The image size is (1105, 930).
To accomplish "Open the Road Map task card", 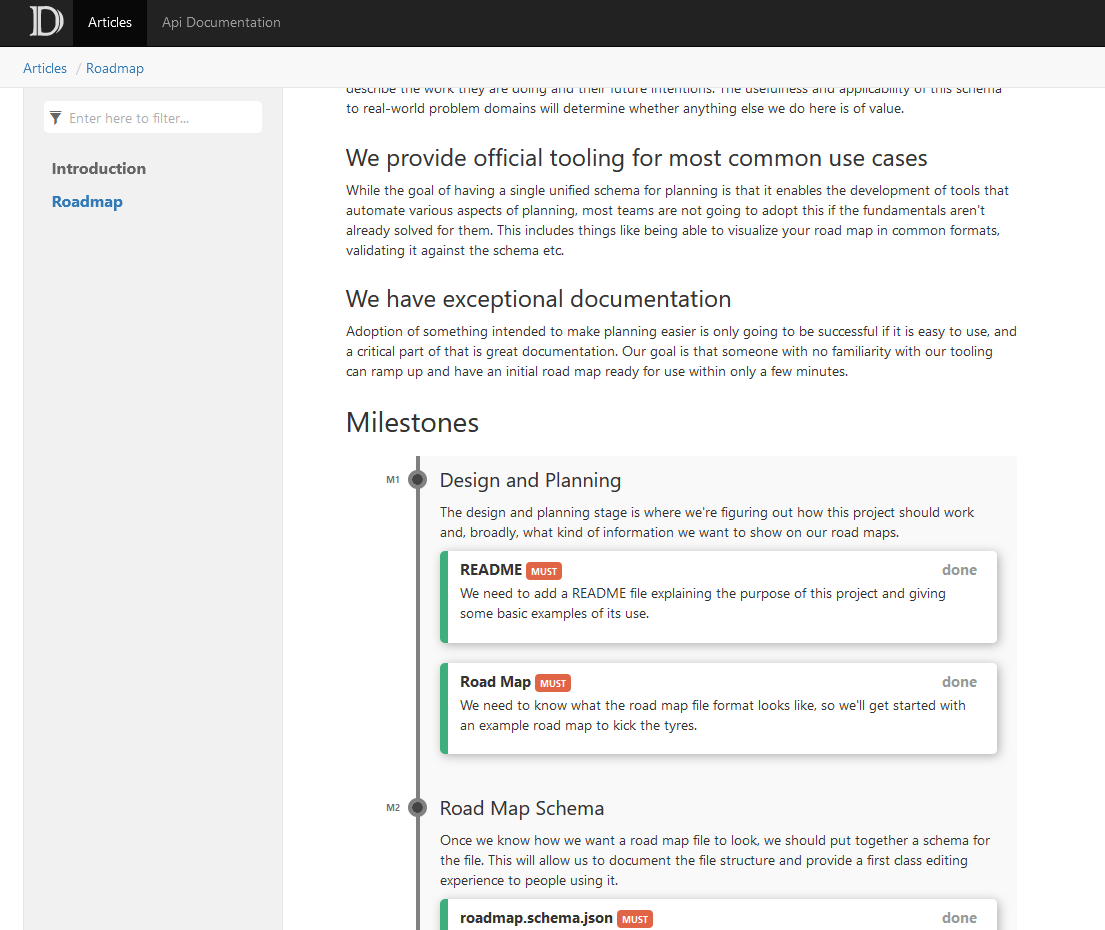I will coord(718,710).
